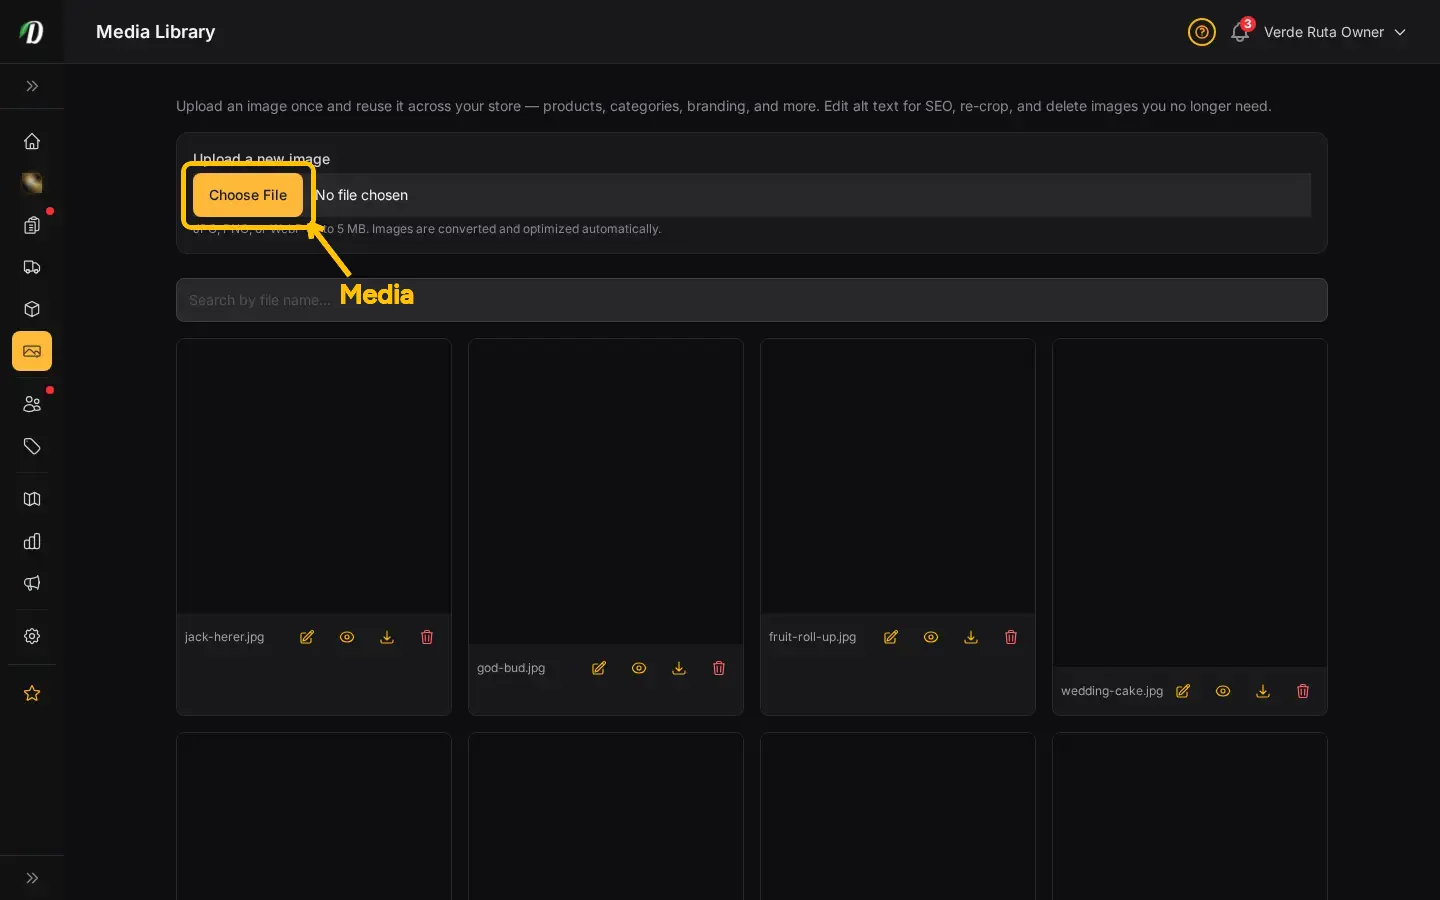The width and height of the screenshot is (1440, 900).
Task: Open the analytics bar chart sidebar icon
Action: [32, 541]
